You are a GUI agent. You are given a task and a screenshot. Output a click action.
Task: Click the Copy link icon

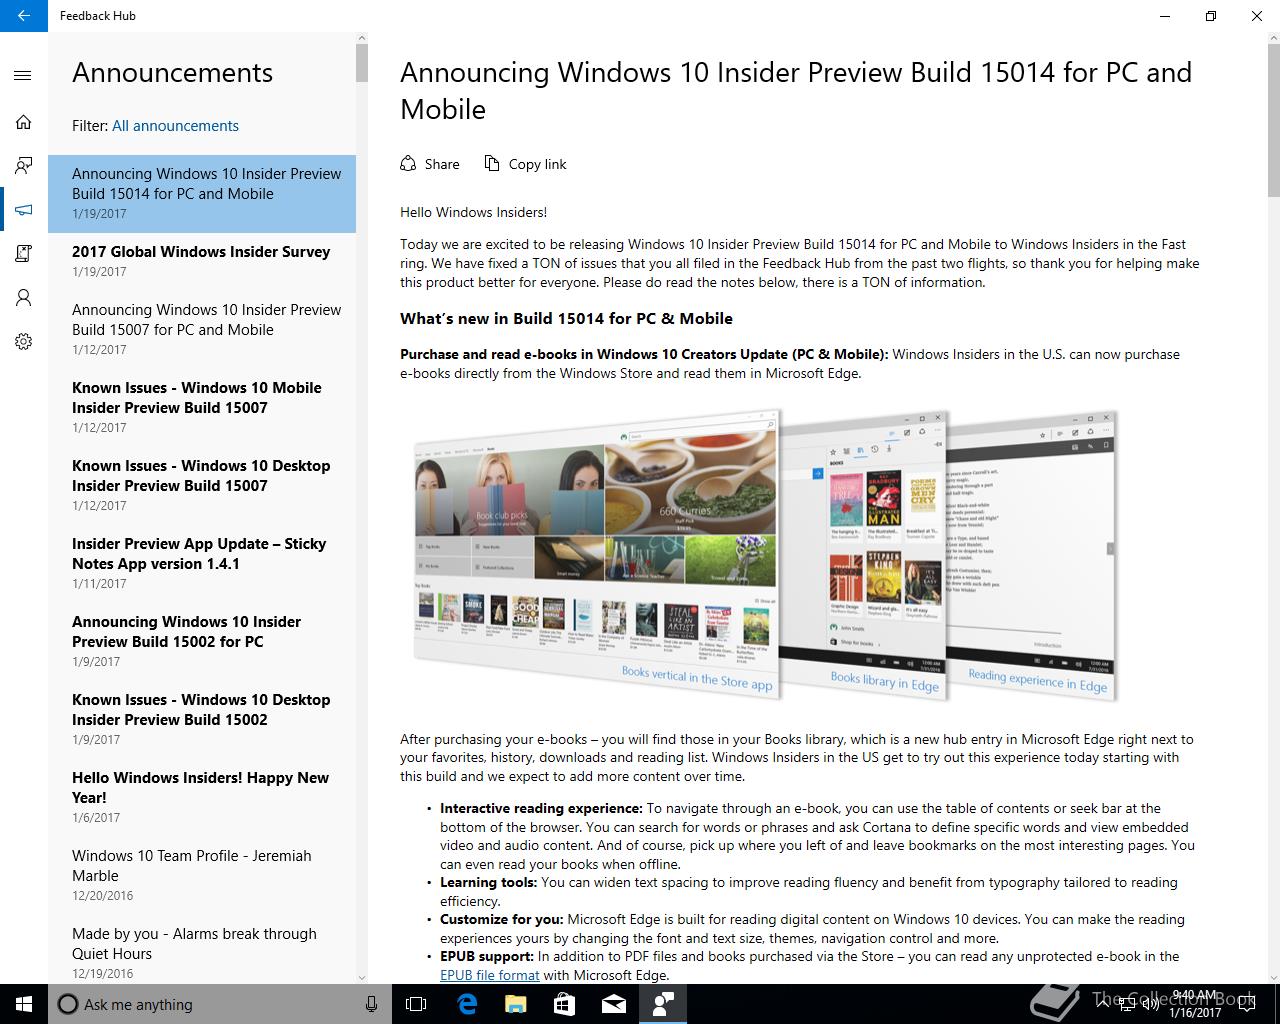492,163
